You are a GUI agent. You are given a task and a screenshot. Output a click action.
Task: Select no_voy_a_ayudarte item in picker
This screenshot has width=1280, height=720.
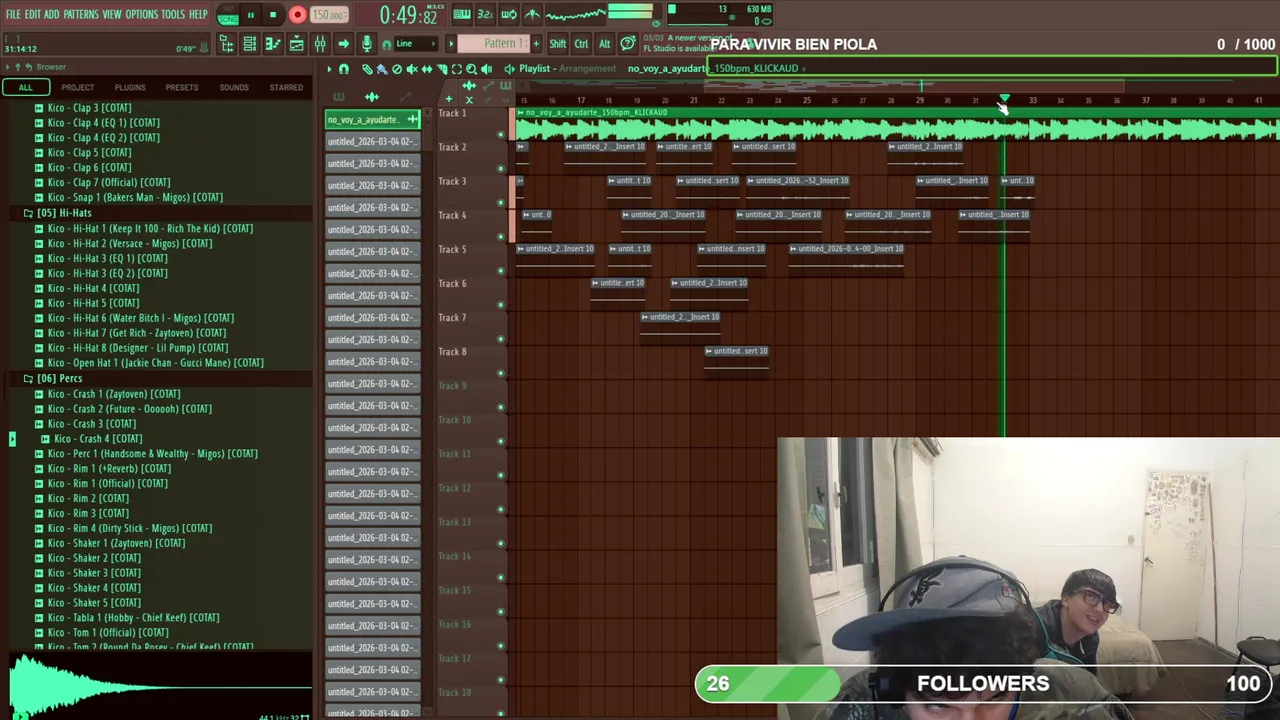pos(372,120)
